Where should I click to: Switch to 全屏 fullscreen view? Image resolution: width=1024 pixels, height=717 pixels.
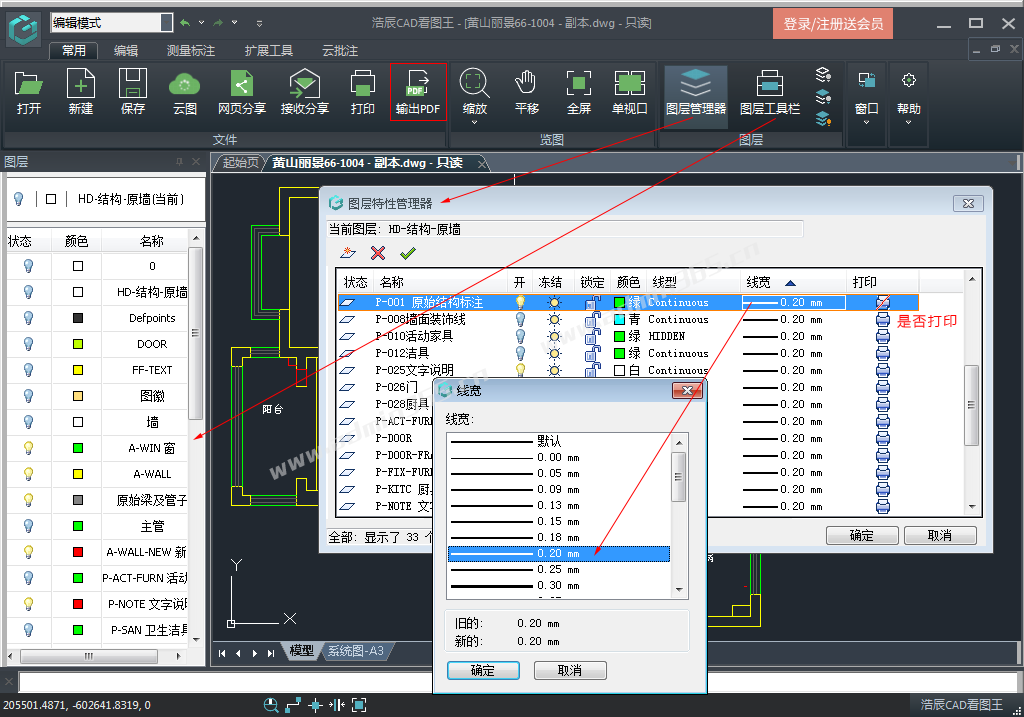tap(579, 92)
